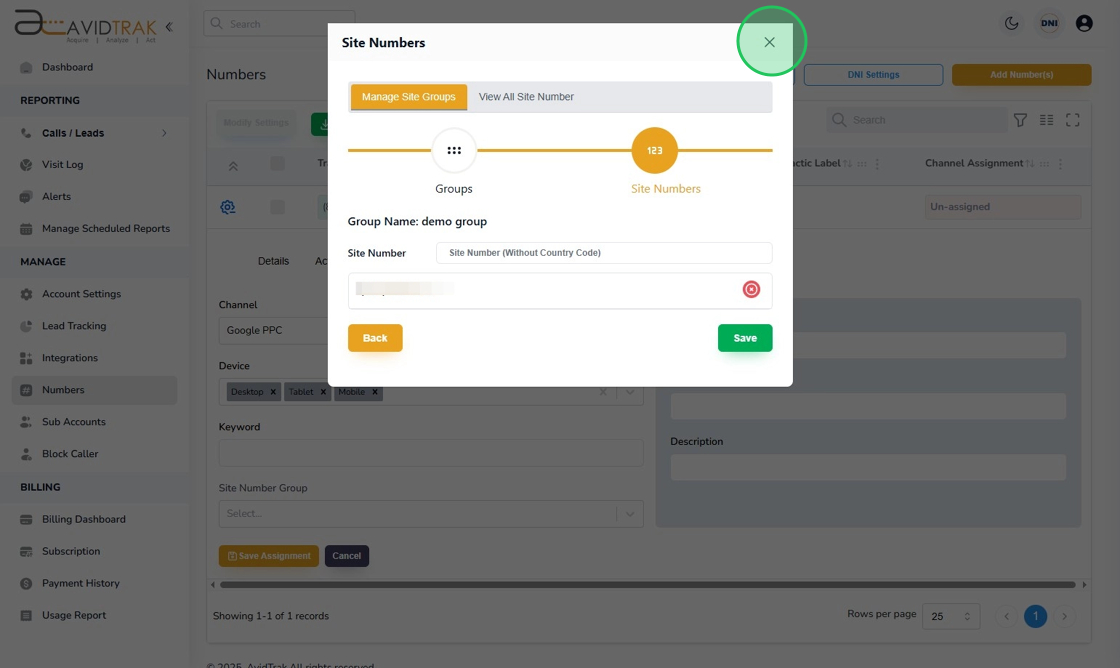Click the Account Settings gear icon
This screenshot has width=1120, height=668.
[26, 294]
